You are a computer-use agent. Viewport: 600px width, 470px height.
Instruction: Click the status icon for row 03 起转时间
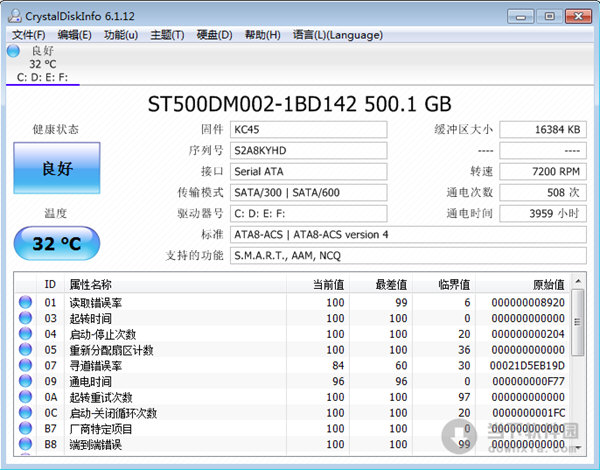click(x=25, y=318)
